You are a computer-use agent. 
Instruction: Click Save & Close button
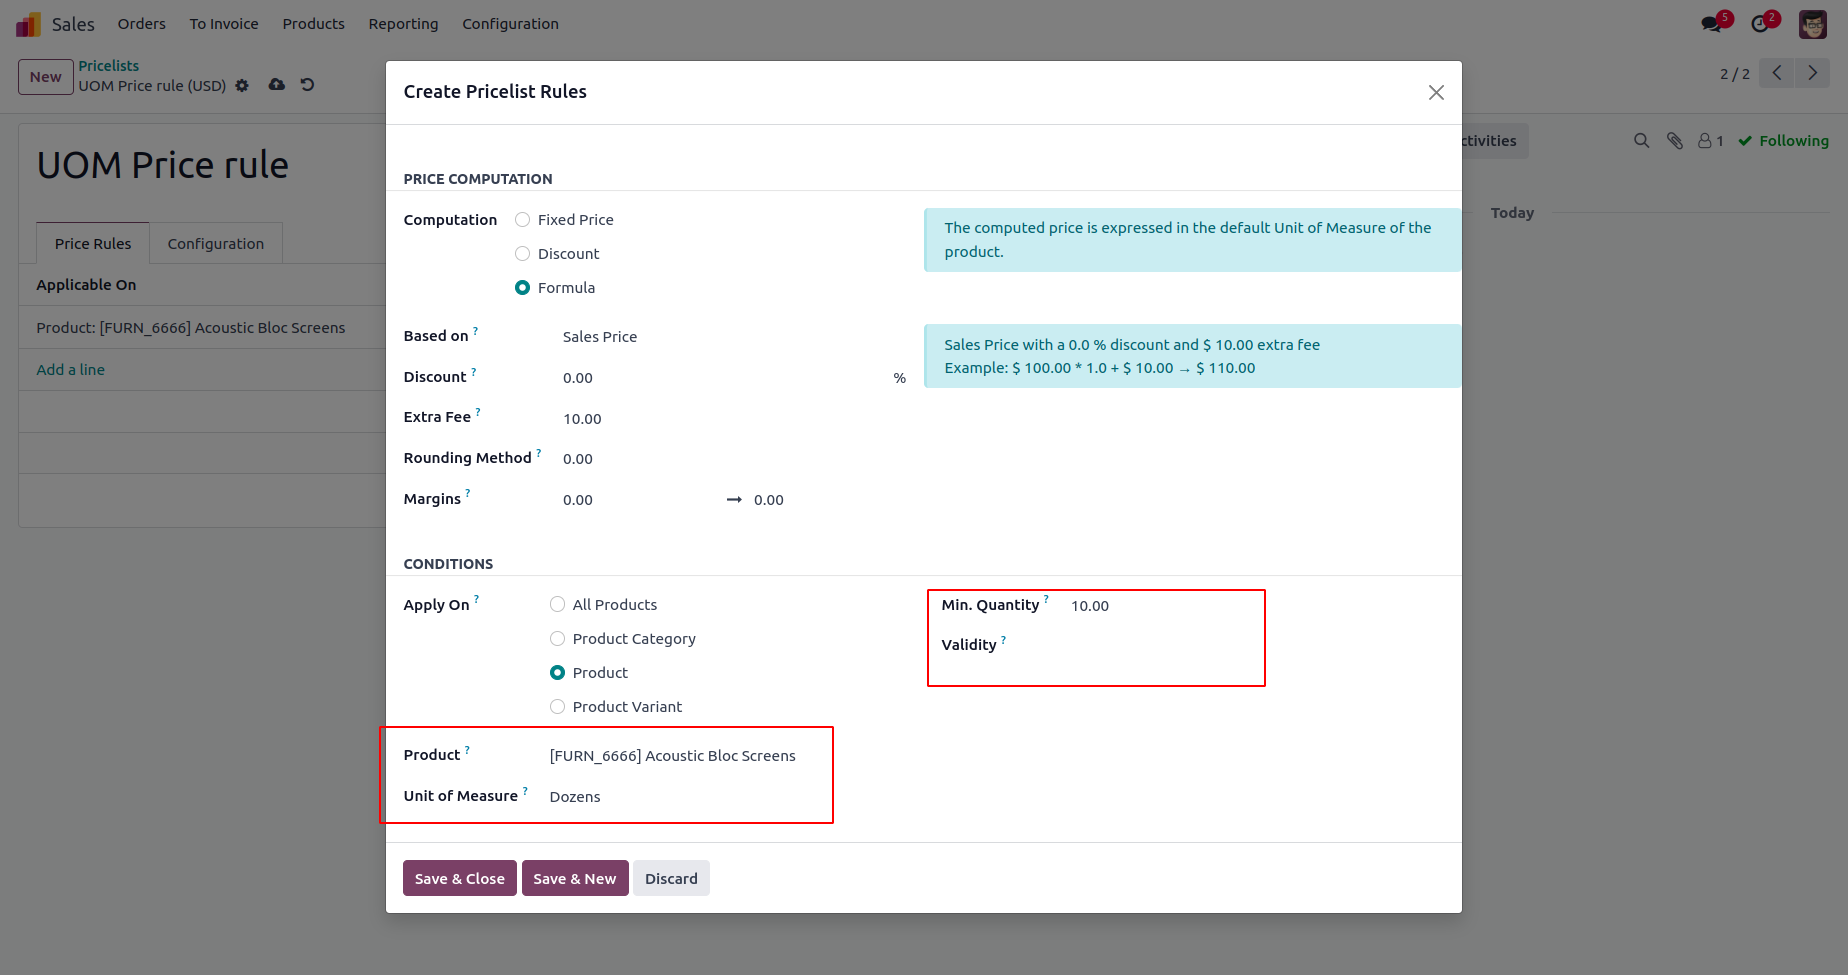(460, 879)
